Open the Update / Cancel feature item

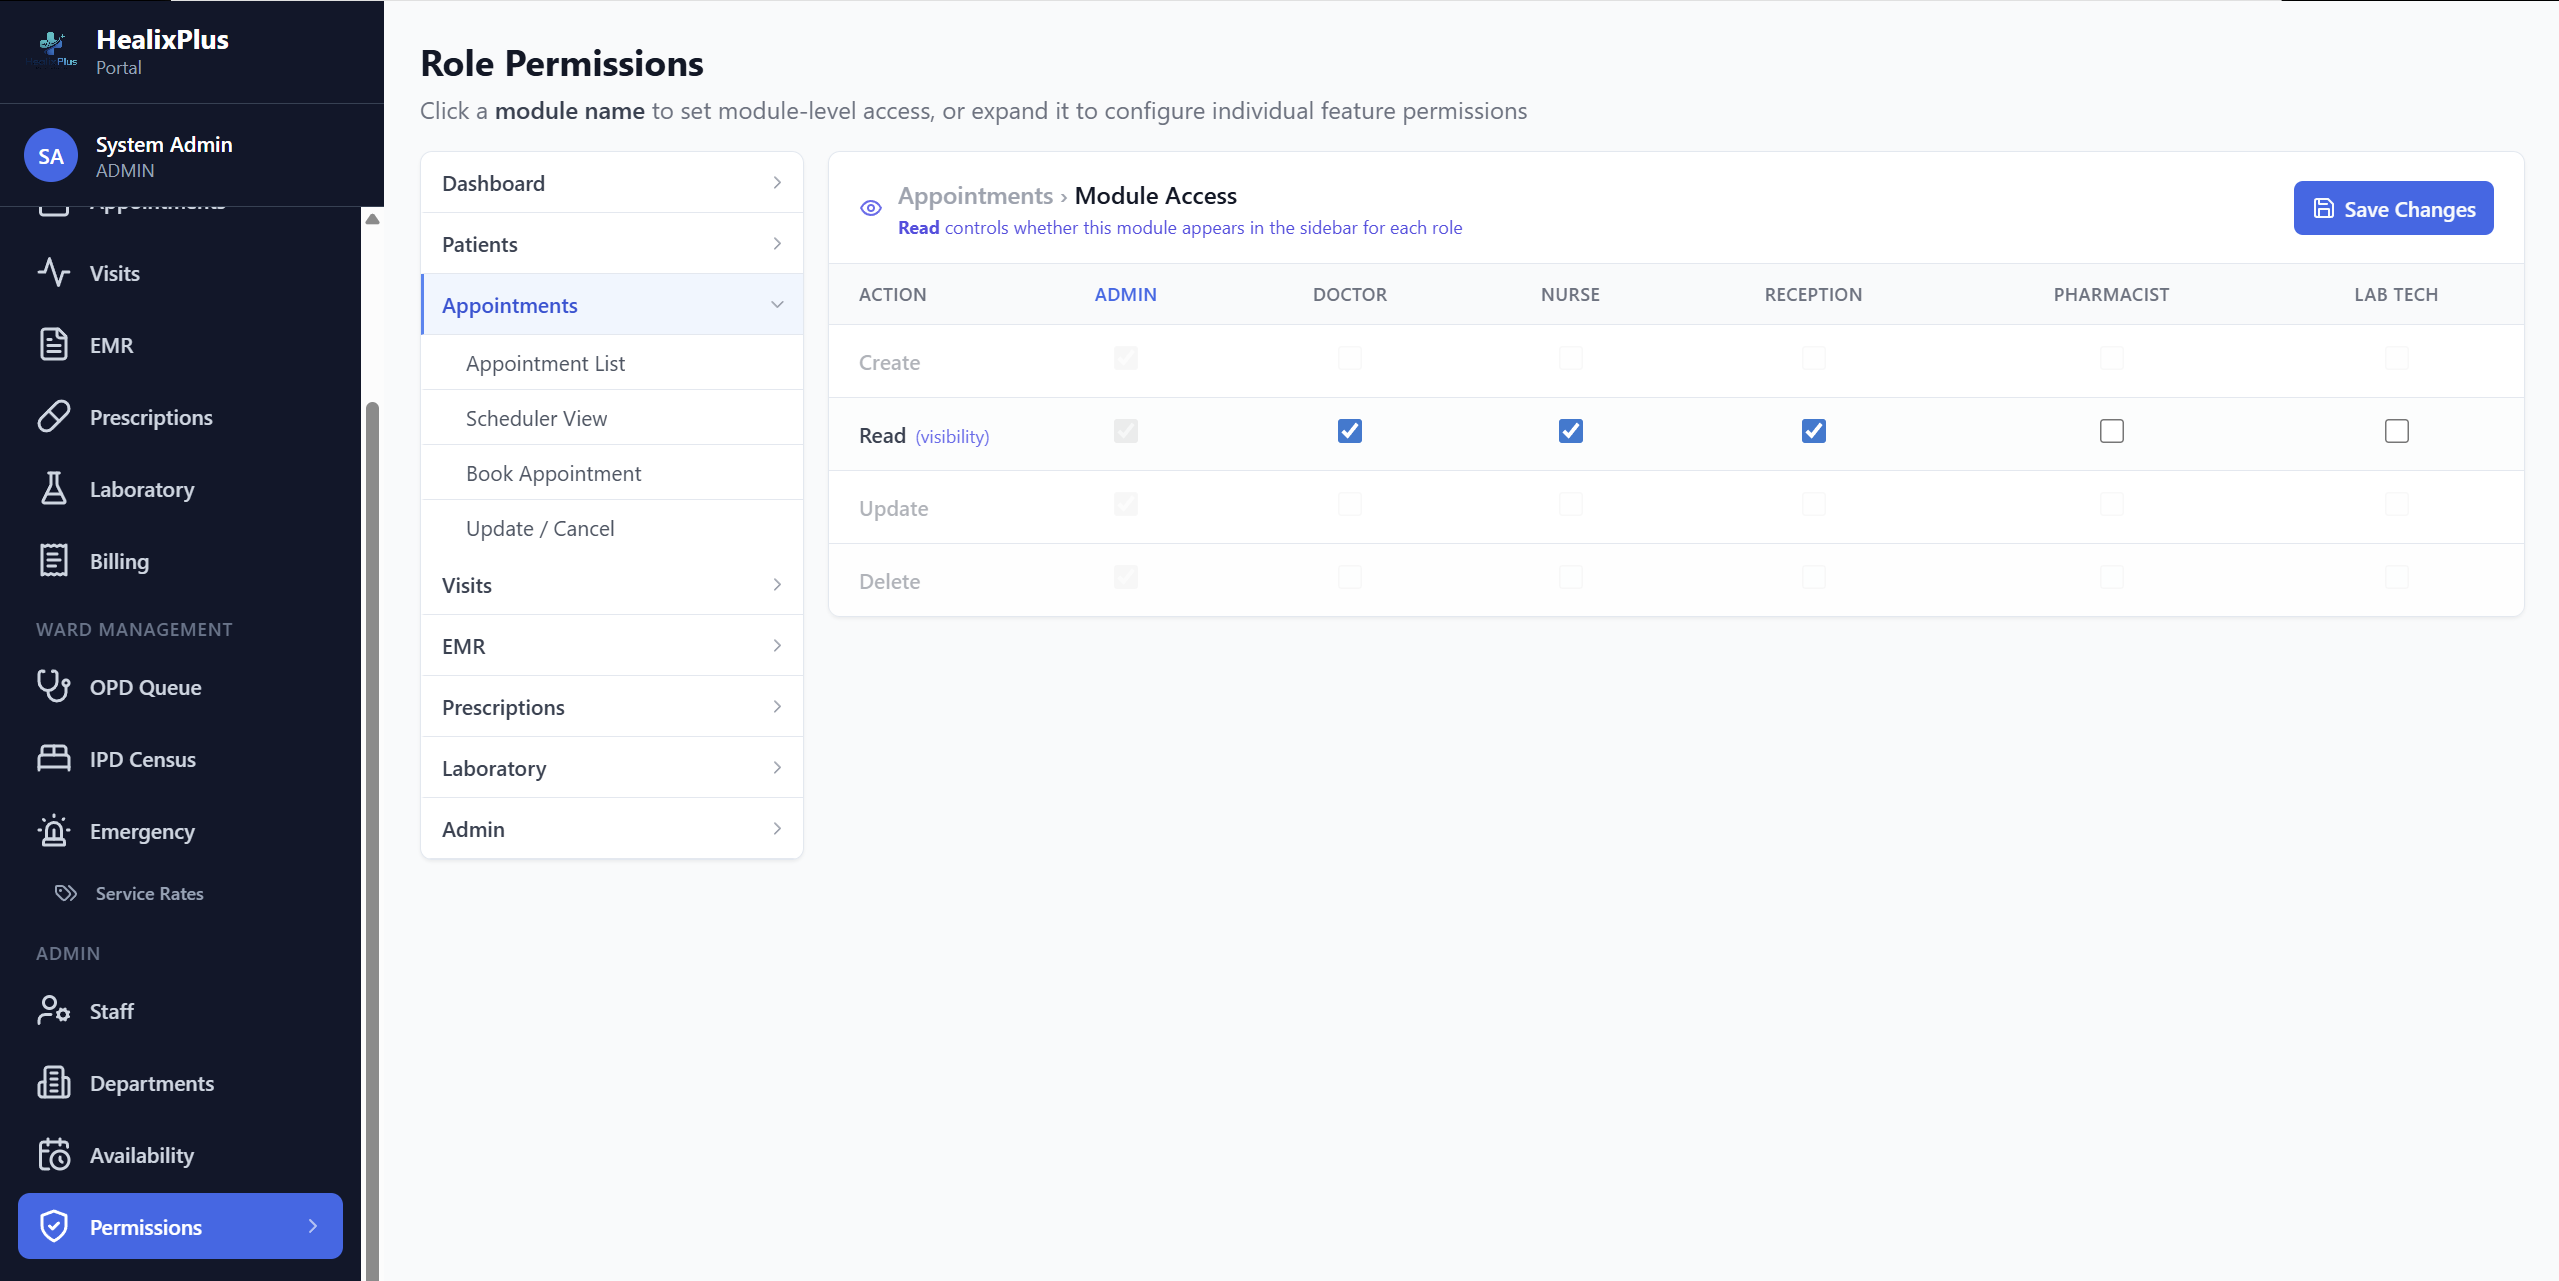tap(540, 527)
